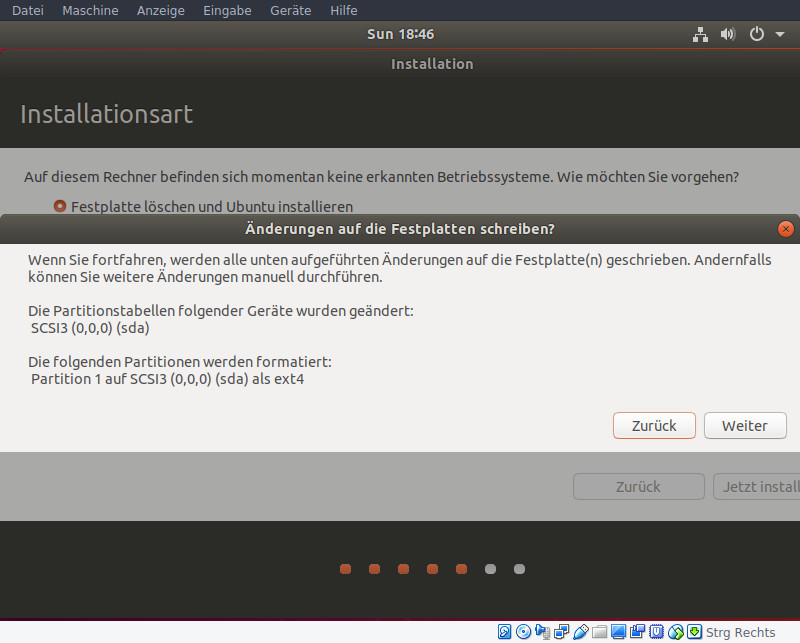Click the optical drive indicator icon
800x643 pixels.
point(523,632)
